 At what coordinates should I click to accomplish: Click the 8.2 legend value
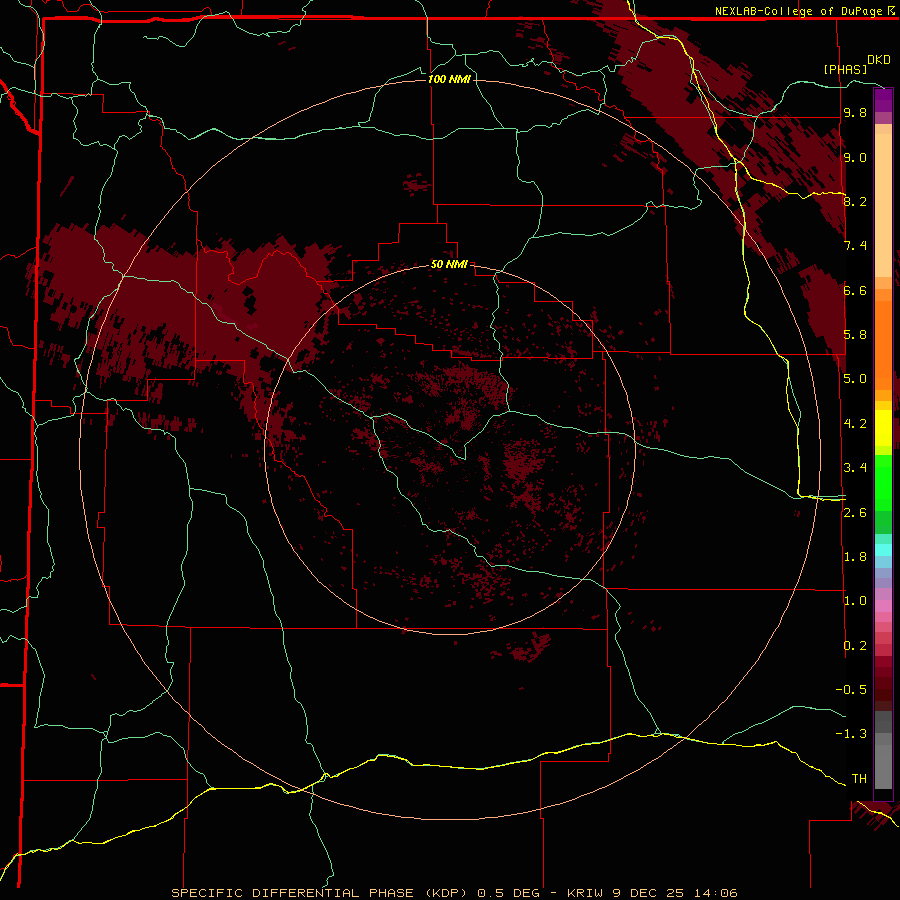tap(855, 201)
